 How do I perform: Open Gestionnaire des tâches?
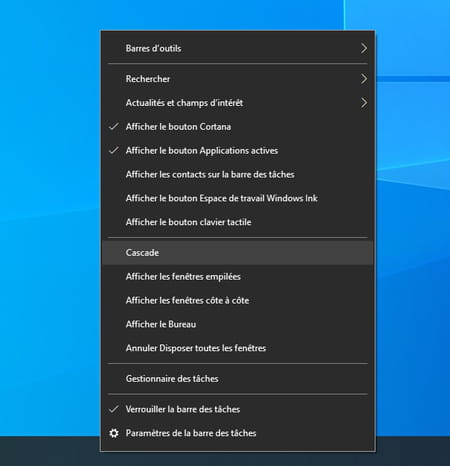point(238,379)
